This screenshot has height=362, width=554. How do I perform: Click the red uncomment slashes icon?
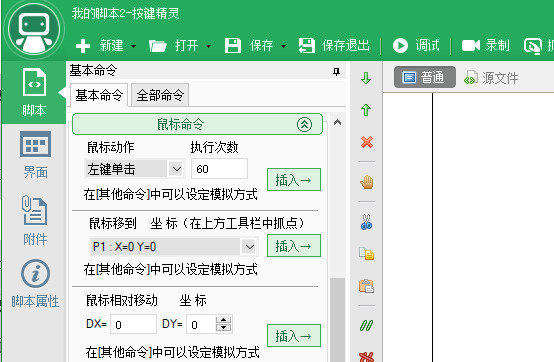point(366,357)
